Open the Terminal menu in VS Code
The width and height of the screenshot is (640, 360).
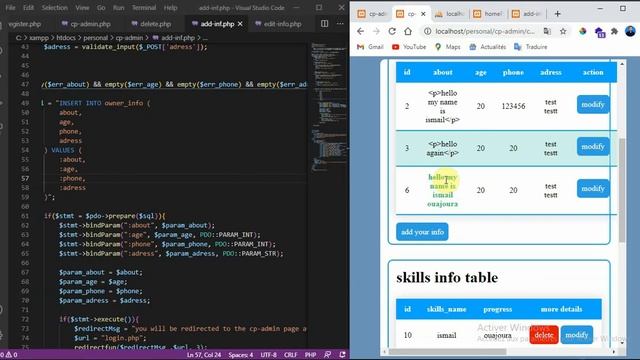(x=144, y=8)
